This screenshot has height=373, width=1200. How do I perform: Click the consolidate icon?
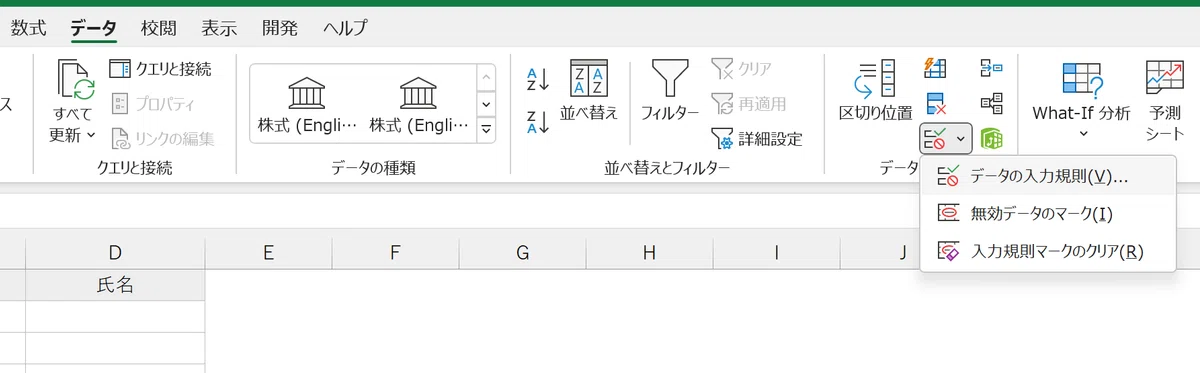click(x=991, y=68)
